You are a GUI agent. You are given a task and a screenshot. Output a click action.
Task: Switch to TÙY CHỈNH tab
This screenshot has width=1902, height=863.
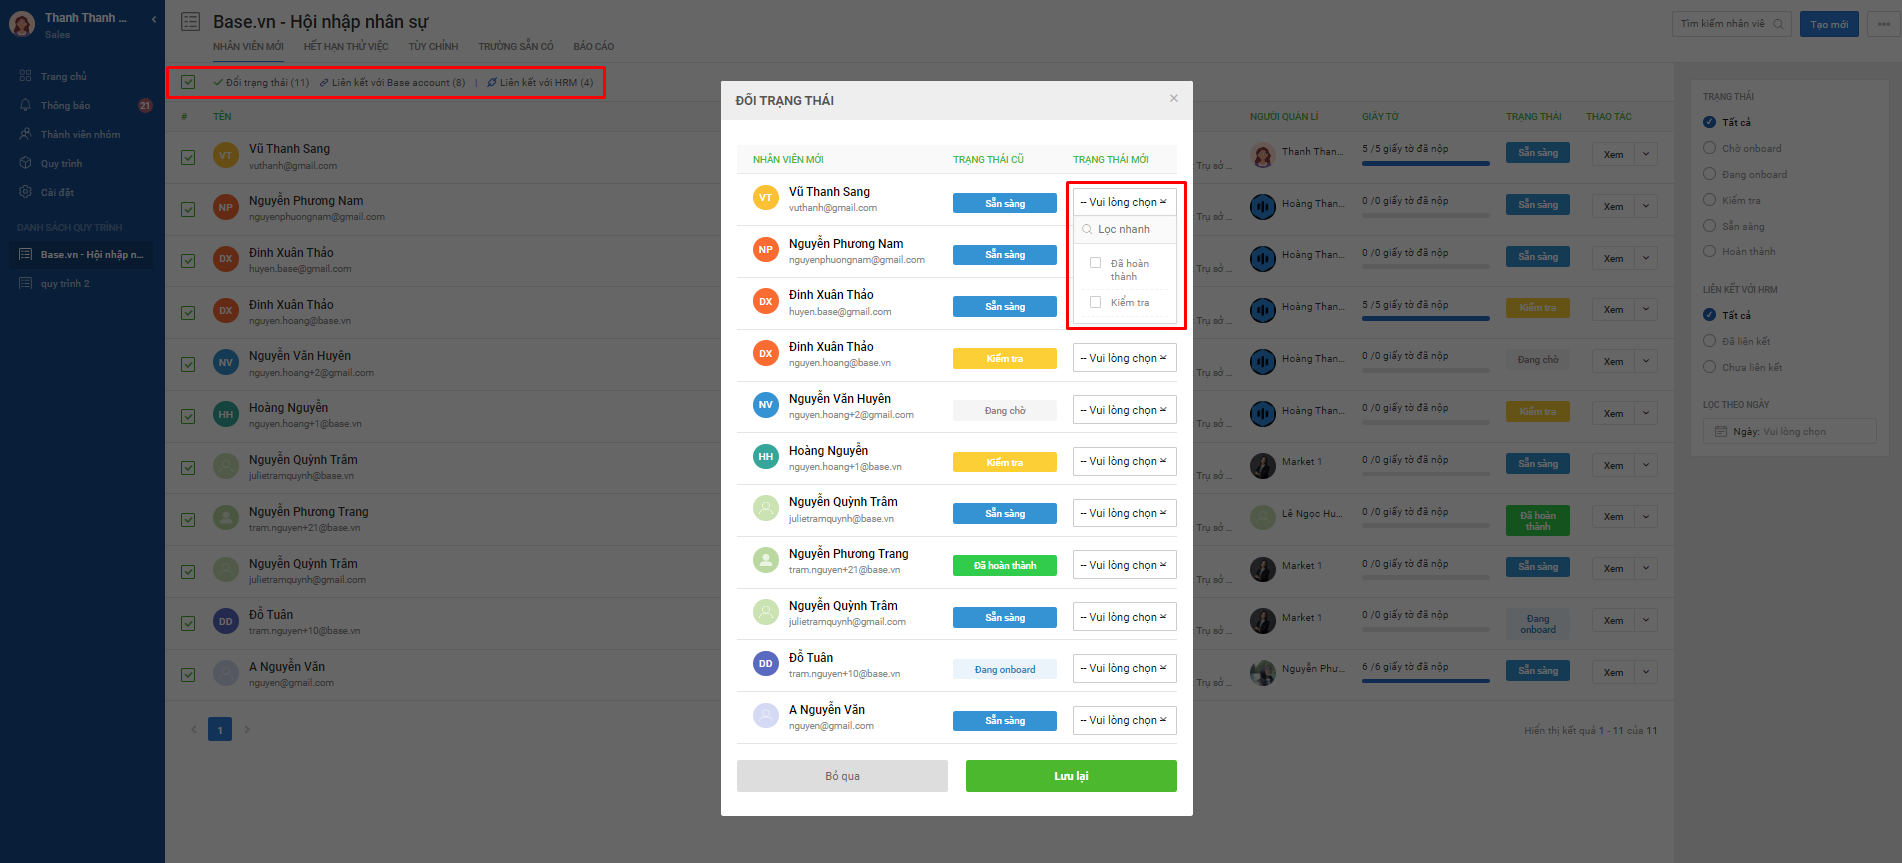point(433,47)
